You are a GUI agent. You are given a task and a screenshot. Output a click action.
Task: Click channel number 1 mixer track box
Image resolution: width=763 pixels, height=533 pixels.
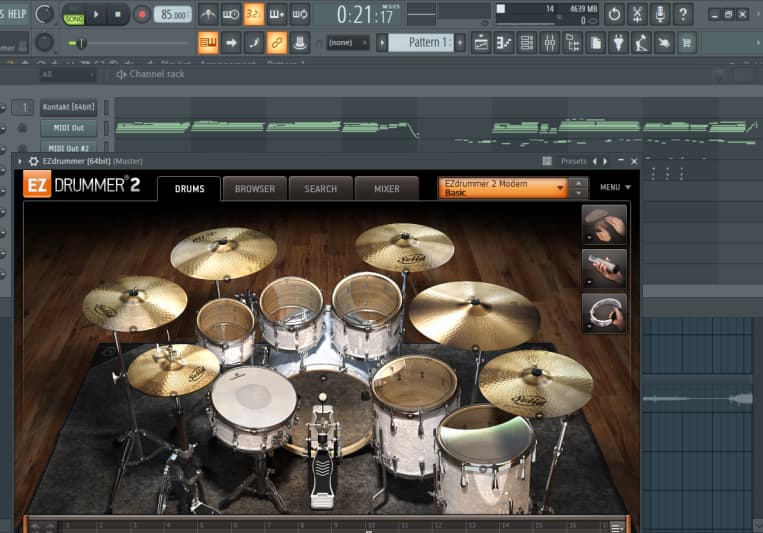[x=22, y=108]
